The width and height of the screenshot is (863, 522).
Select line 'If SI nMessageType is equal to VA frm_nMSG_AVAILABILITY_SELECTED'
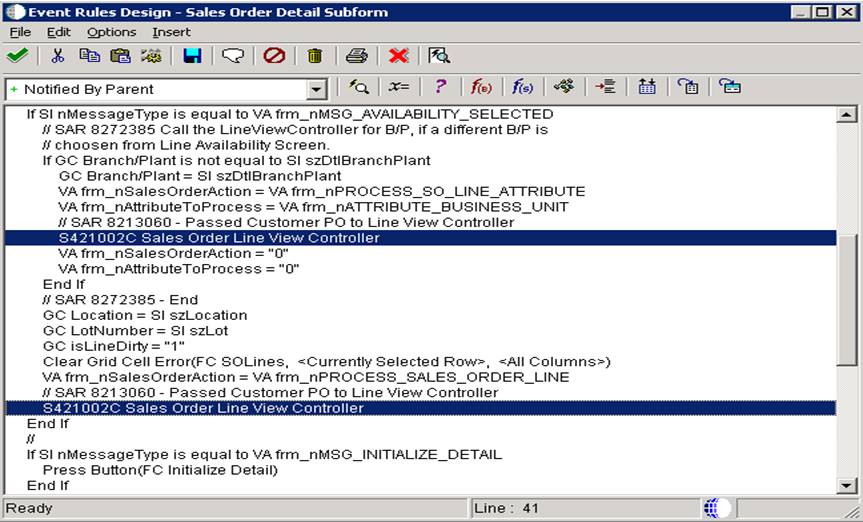(x=290, y=114)
